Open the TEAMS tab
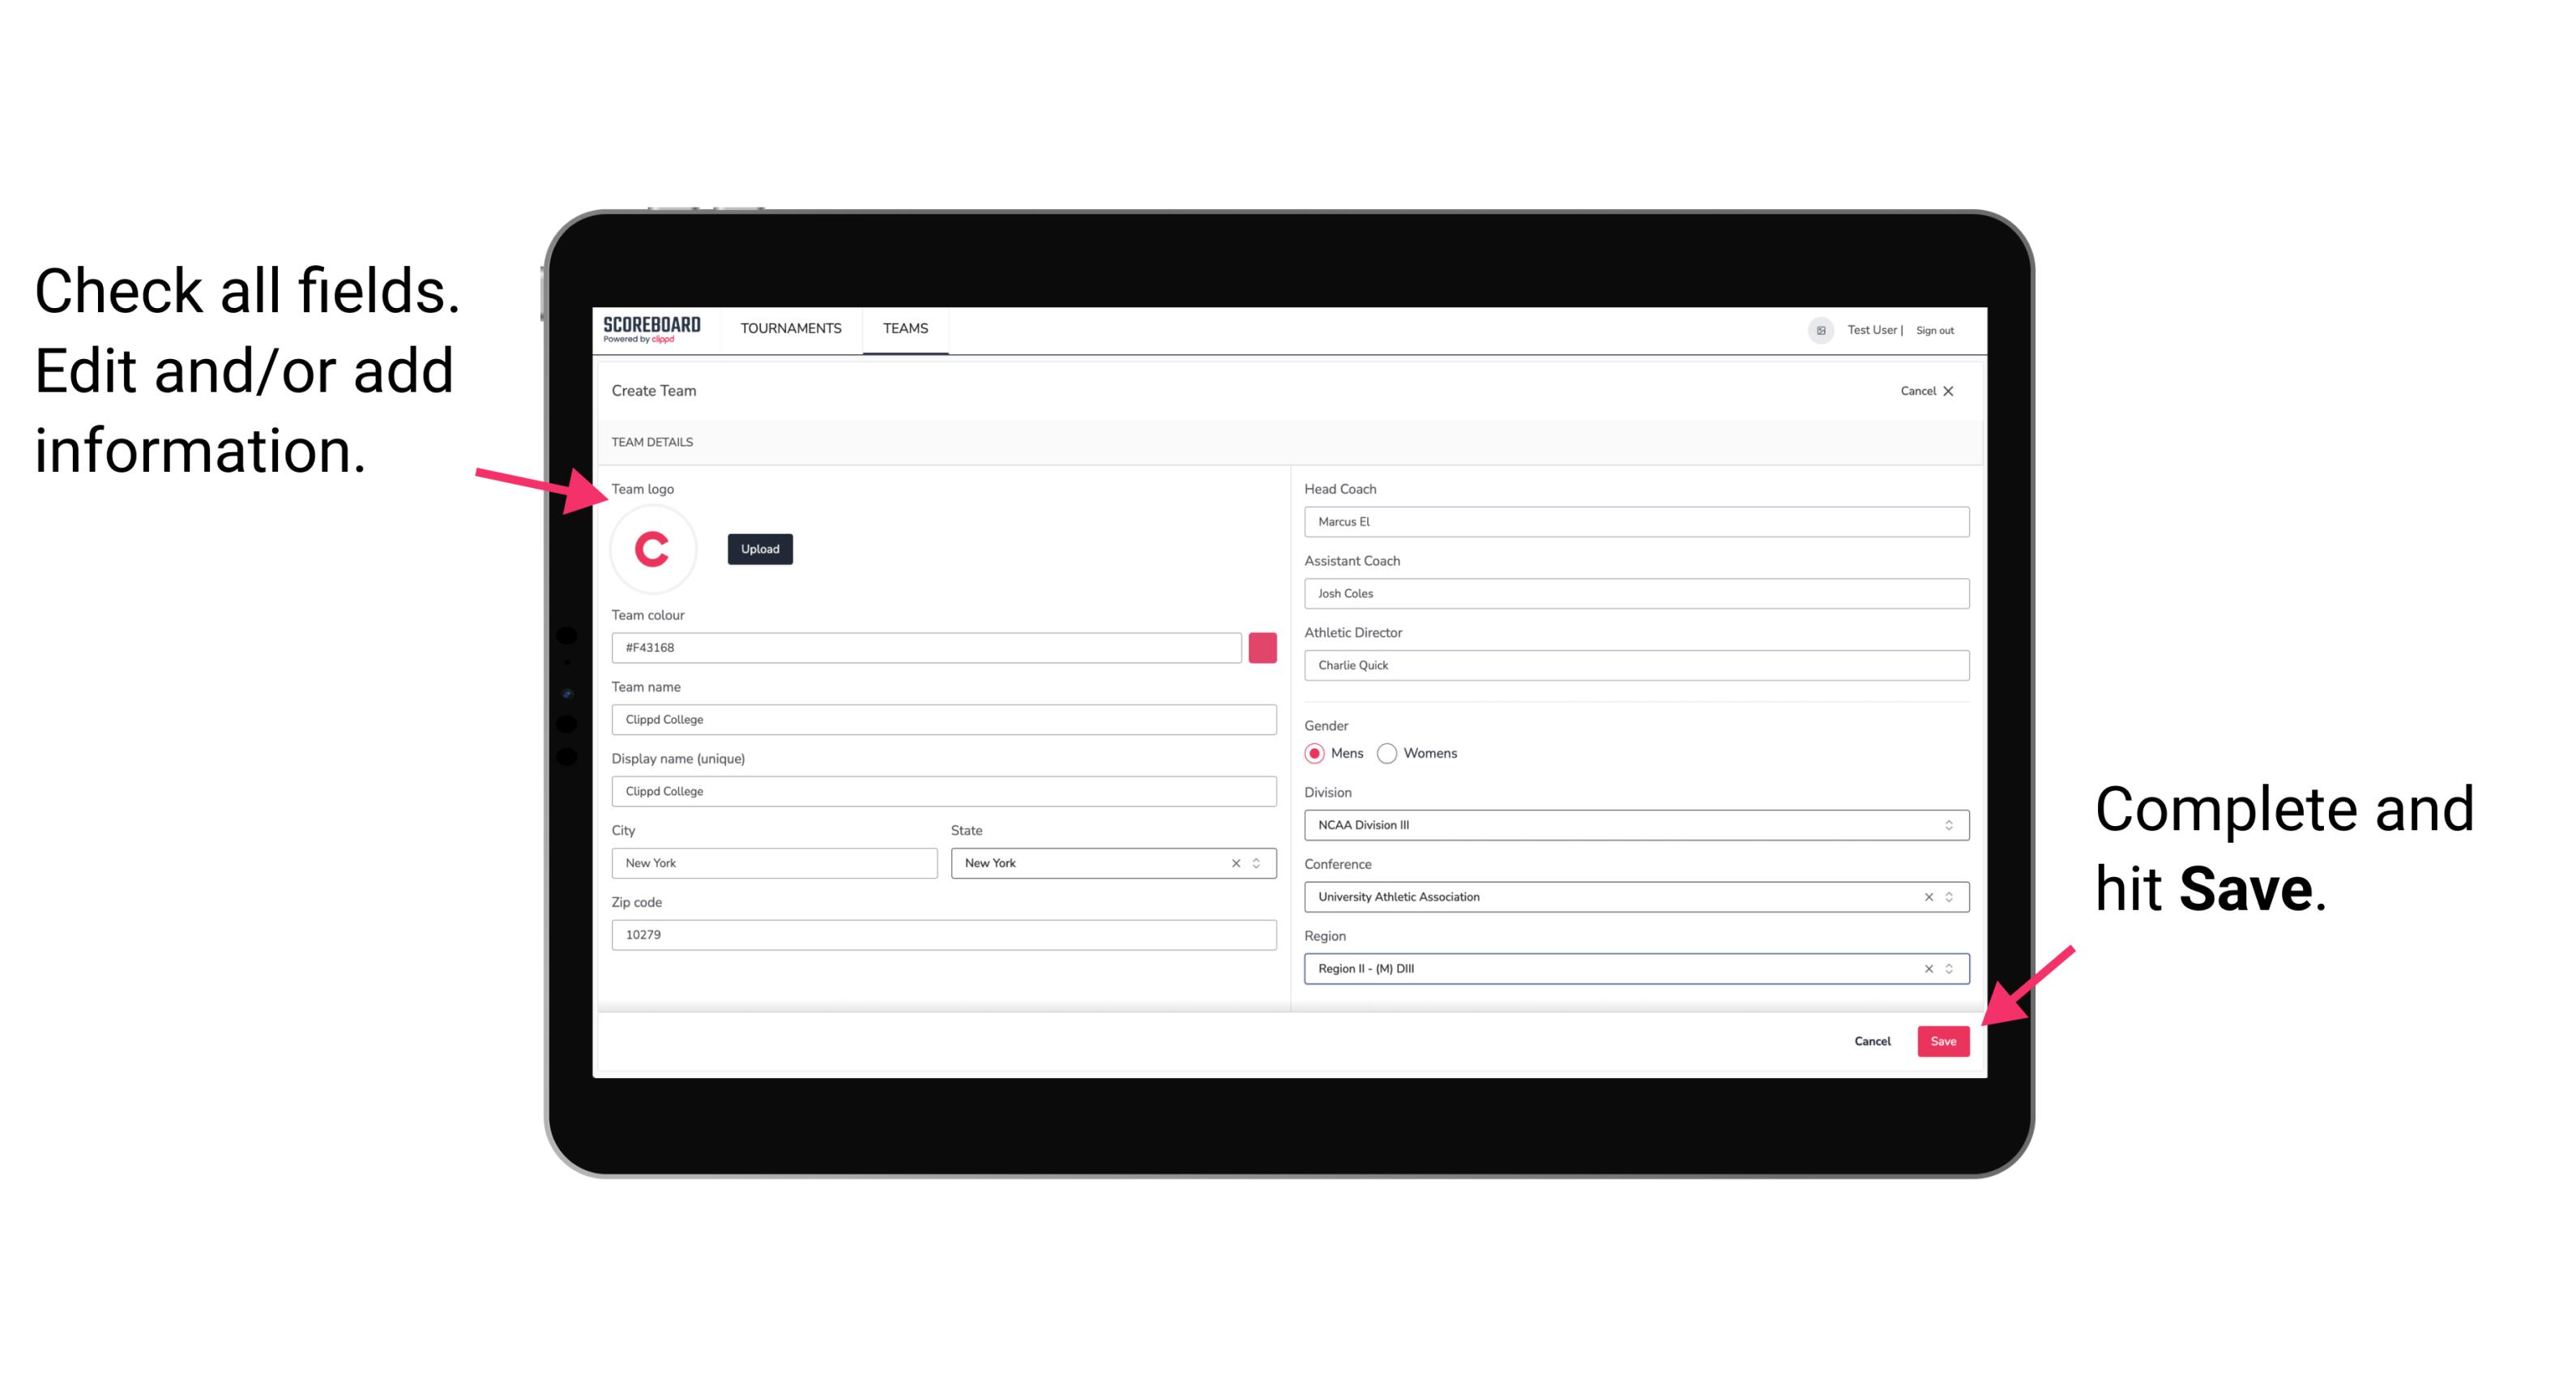This screenshot has height=1386, width=2576. pos(906,327)
